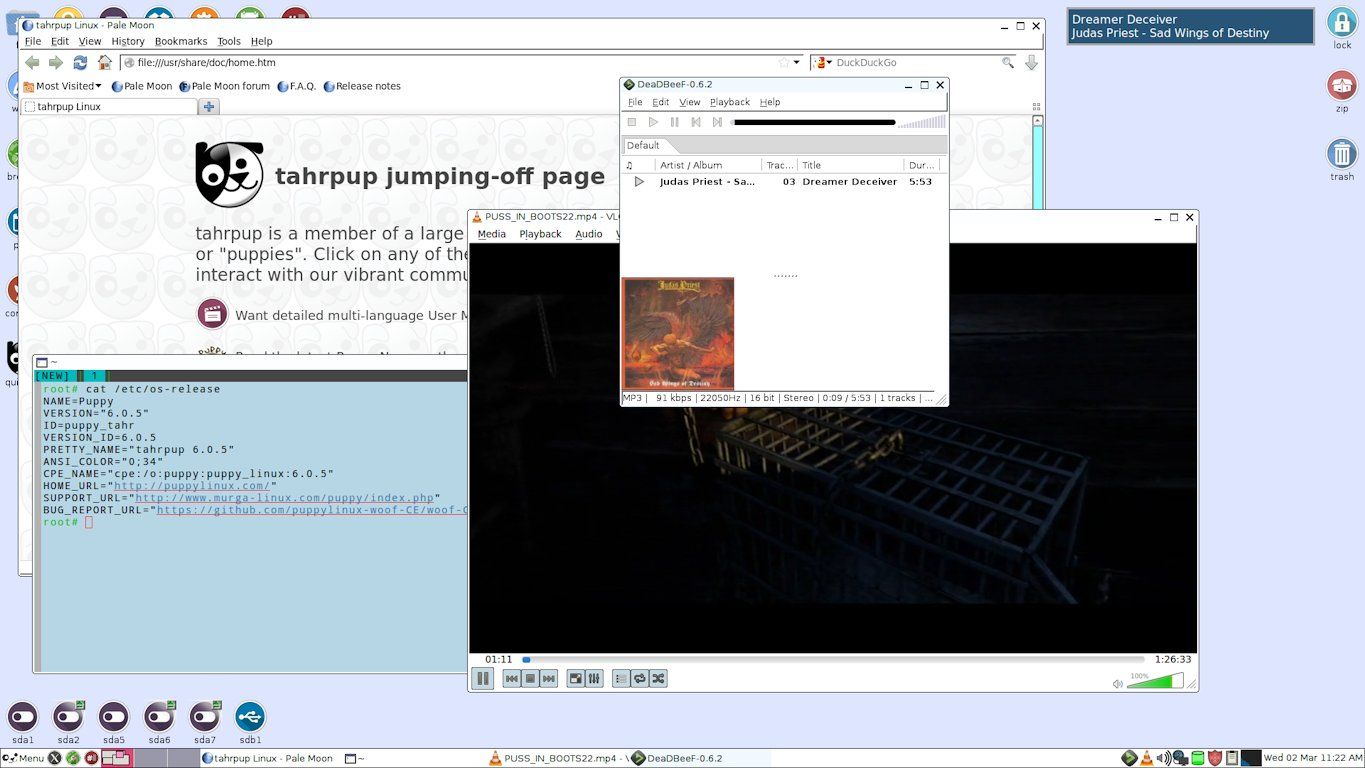The height and width of the screenshot is (768, 1365).
Task: Enable shuffle in VLC
Action: click(658, 678)
